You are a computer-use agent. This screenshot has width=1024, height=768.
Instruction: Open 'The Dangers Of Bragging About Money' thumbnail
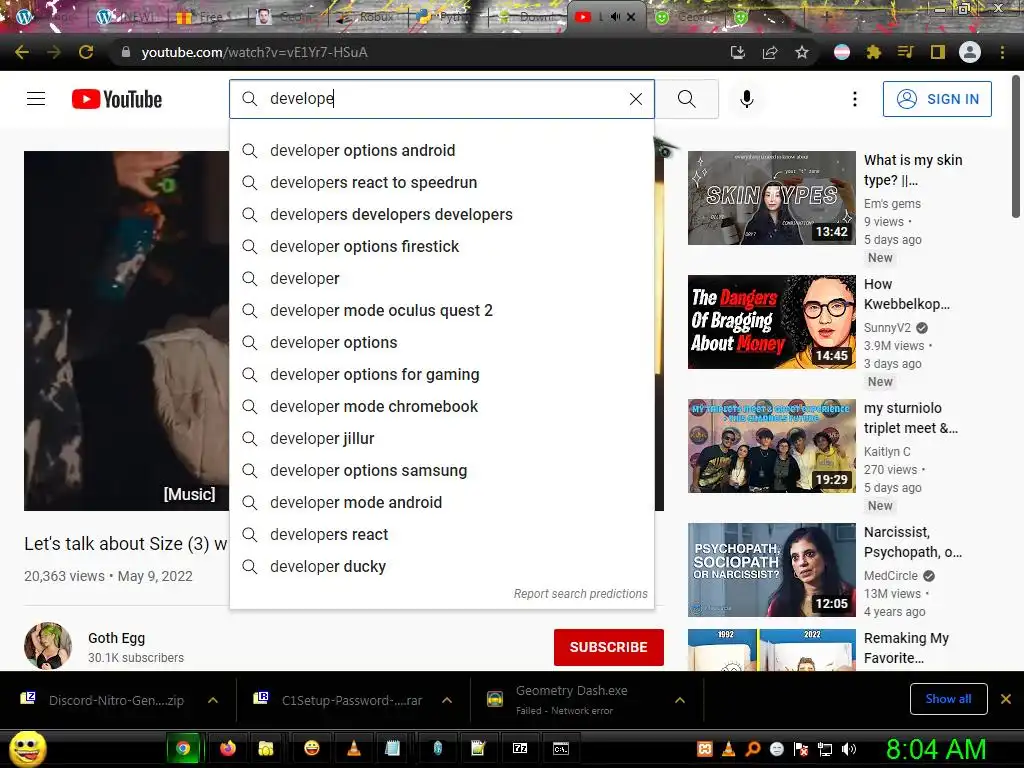pos(771,322)
